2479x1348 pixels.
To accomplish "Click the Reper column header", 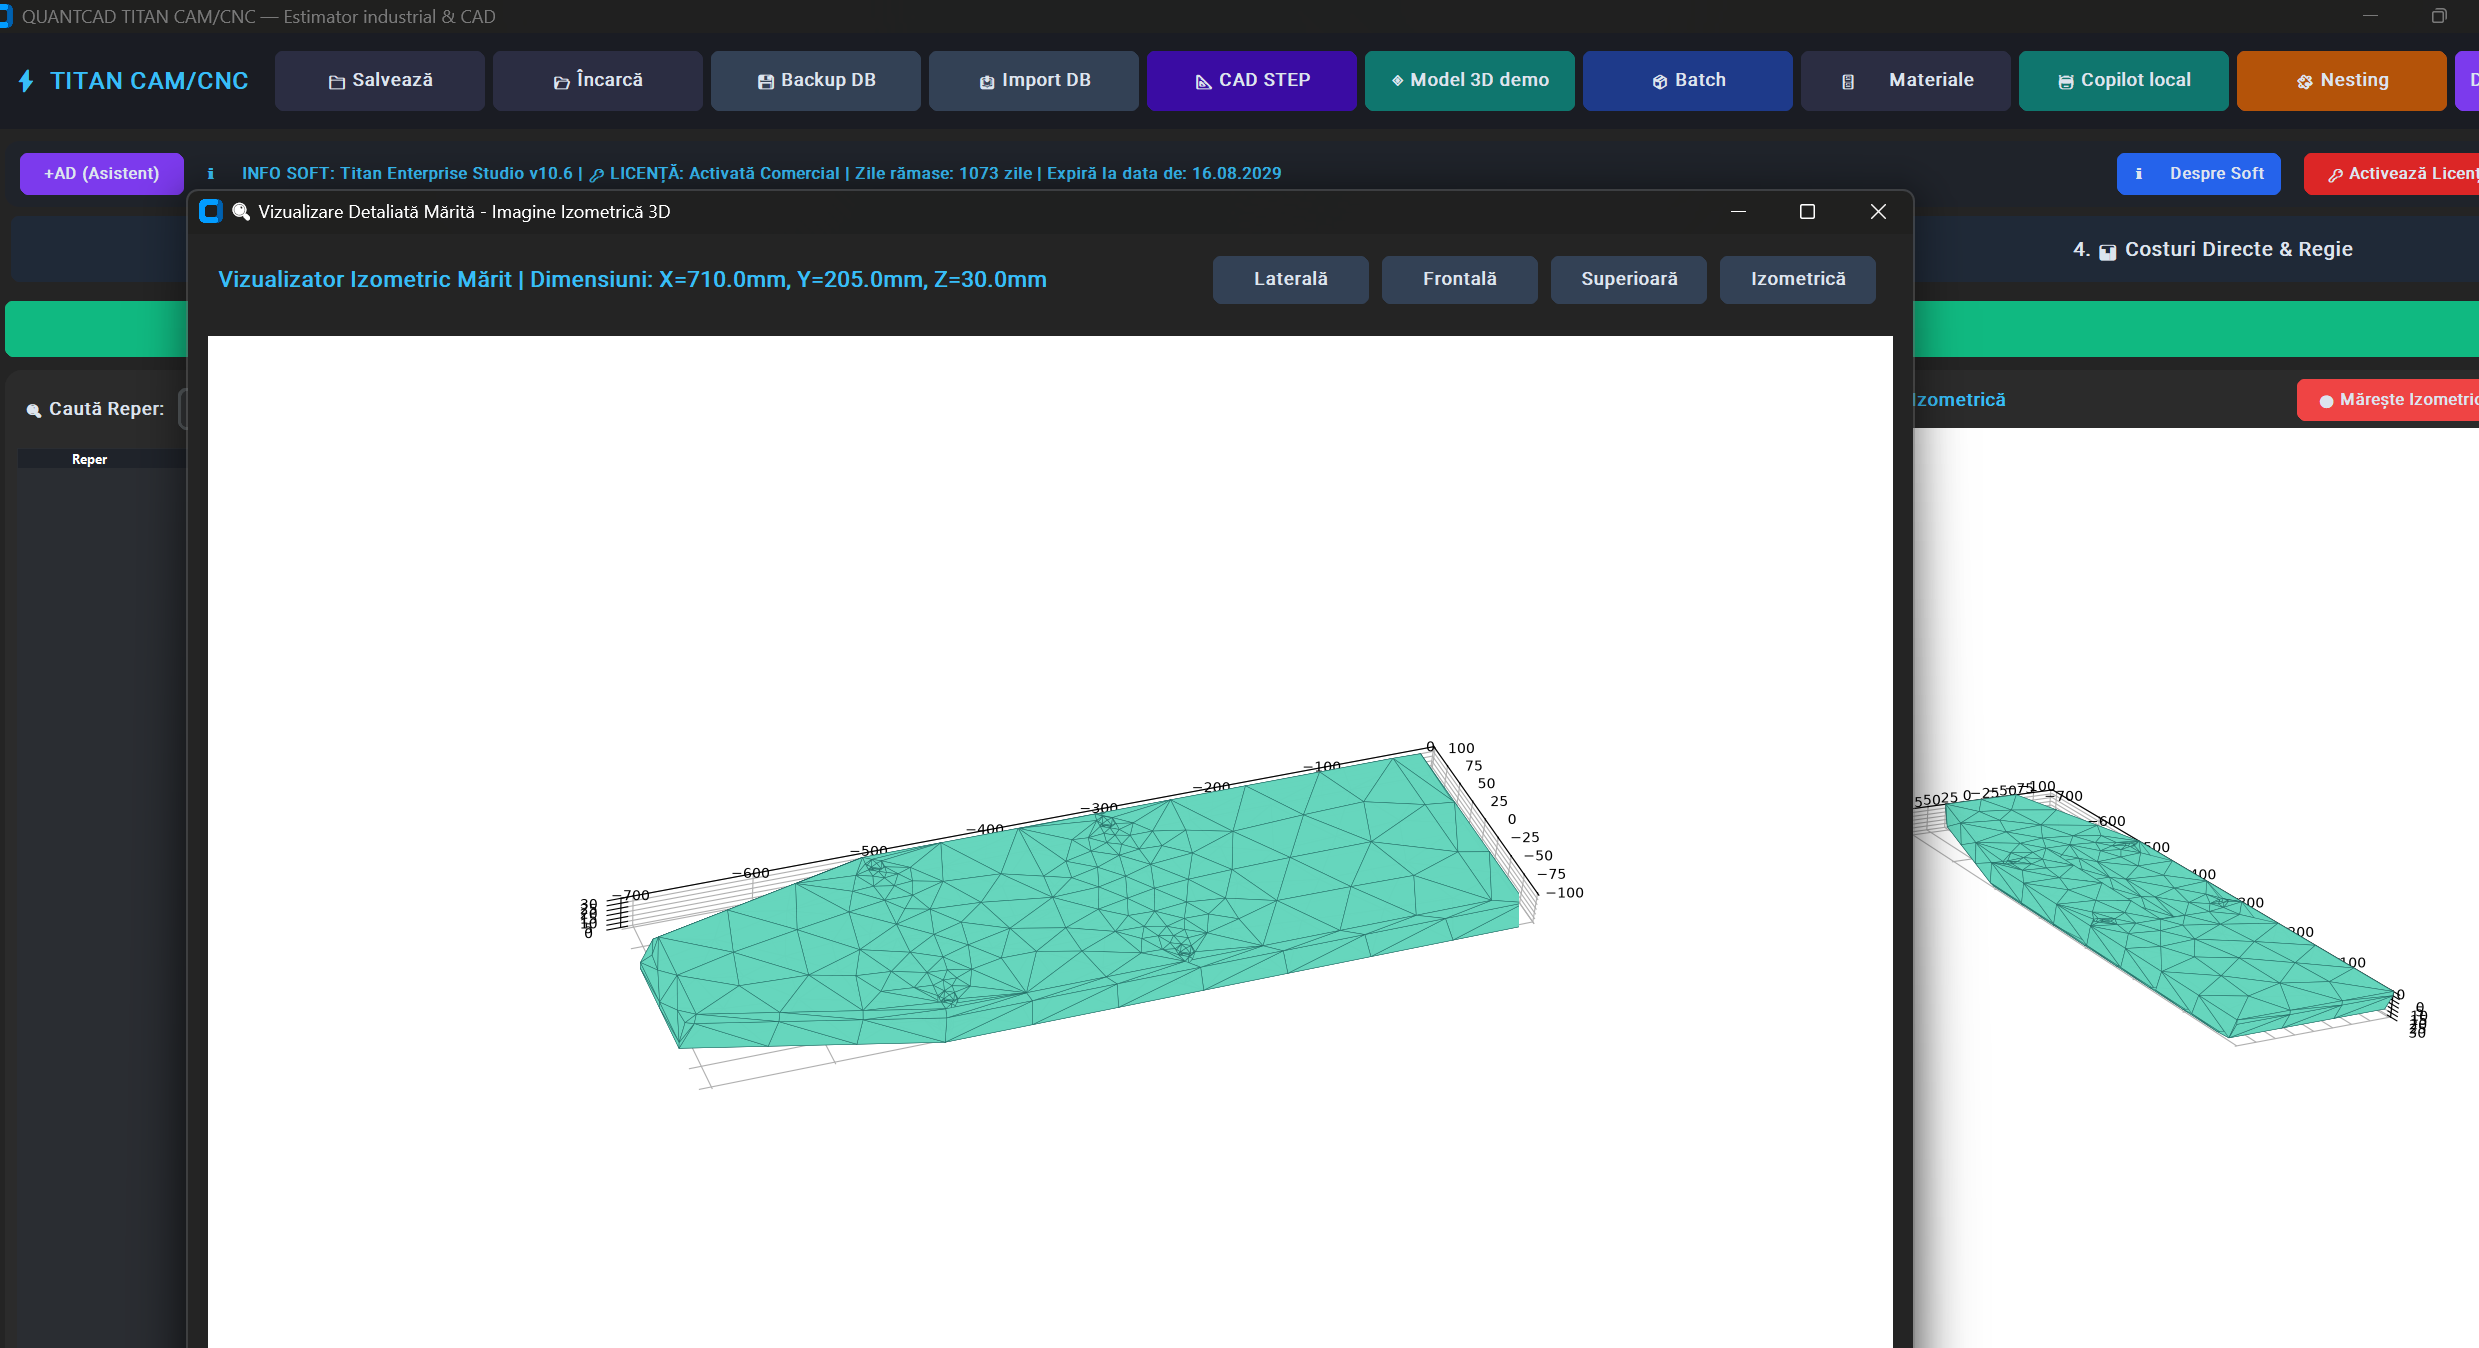I will click(89, 459).
